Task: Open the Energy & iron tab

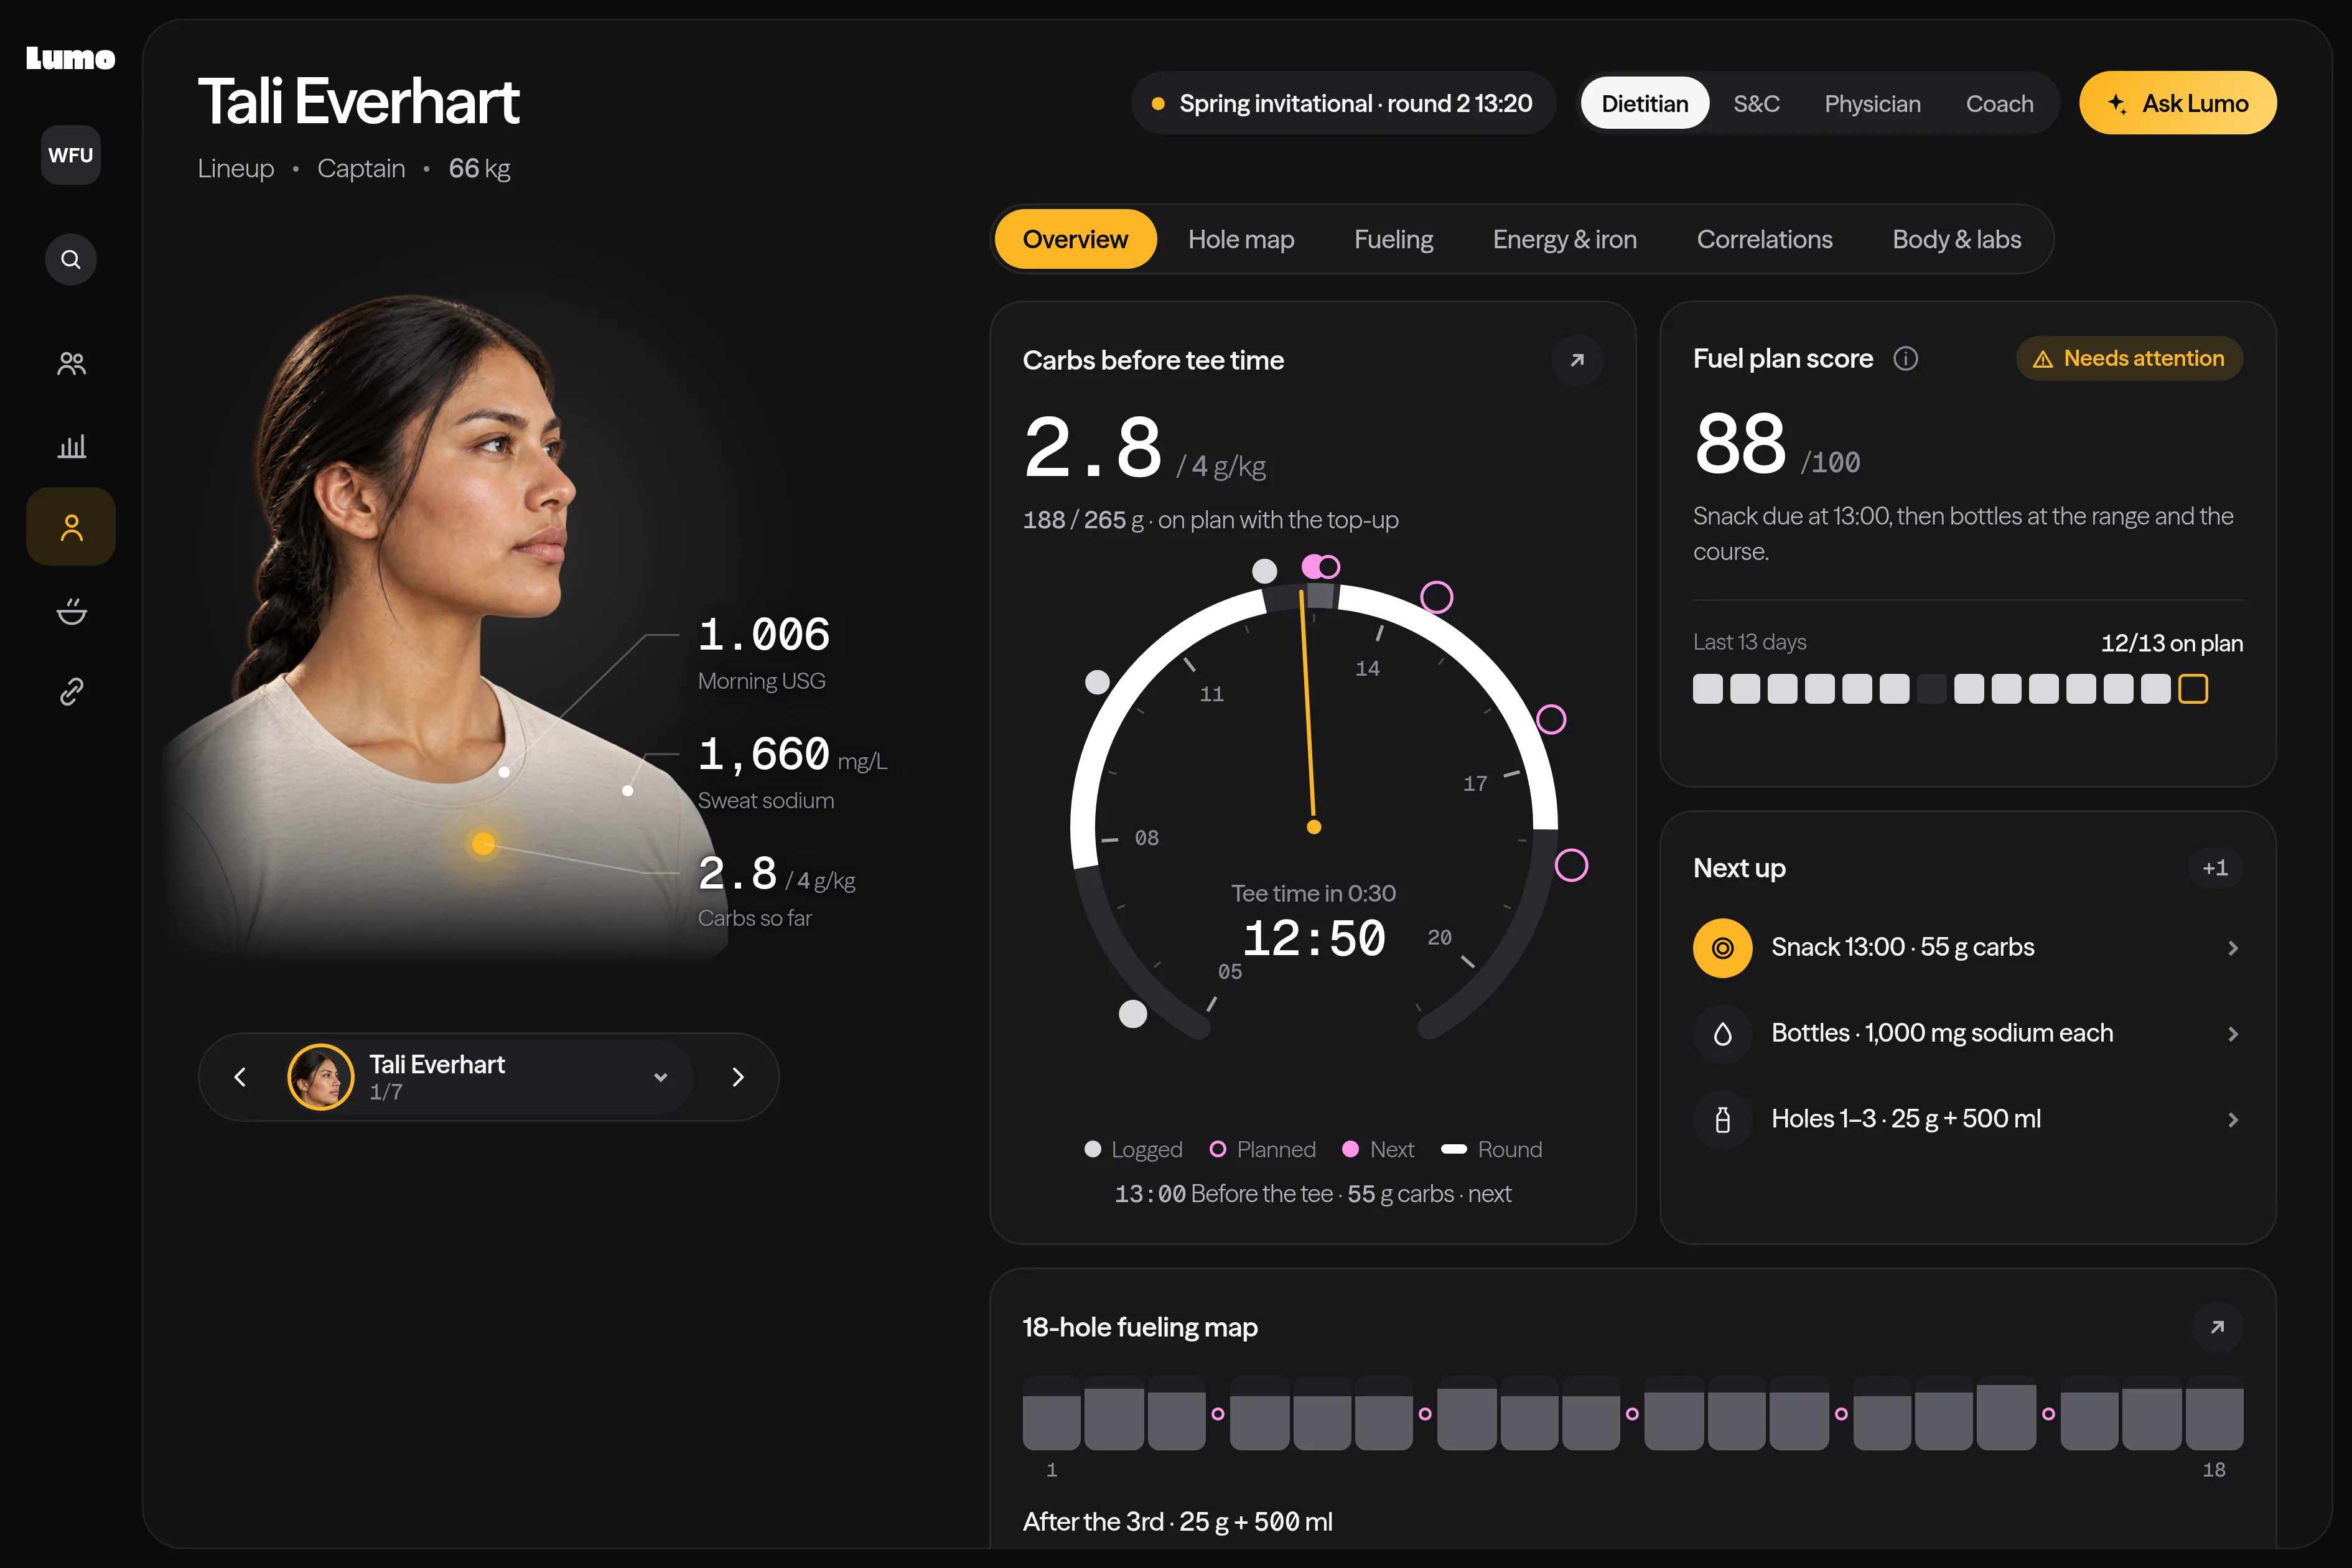Action: click(1564, 239)
